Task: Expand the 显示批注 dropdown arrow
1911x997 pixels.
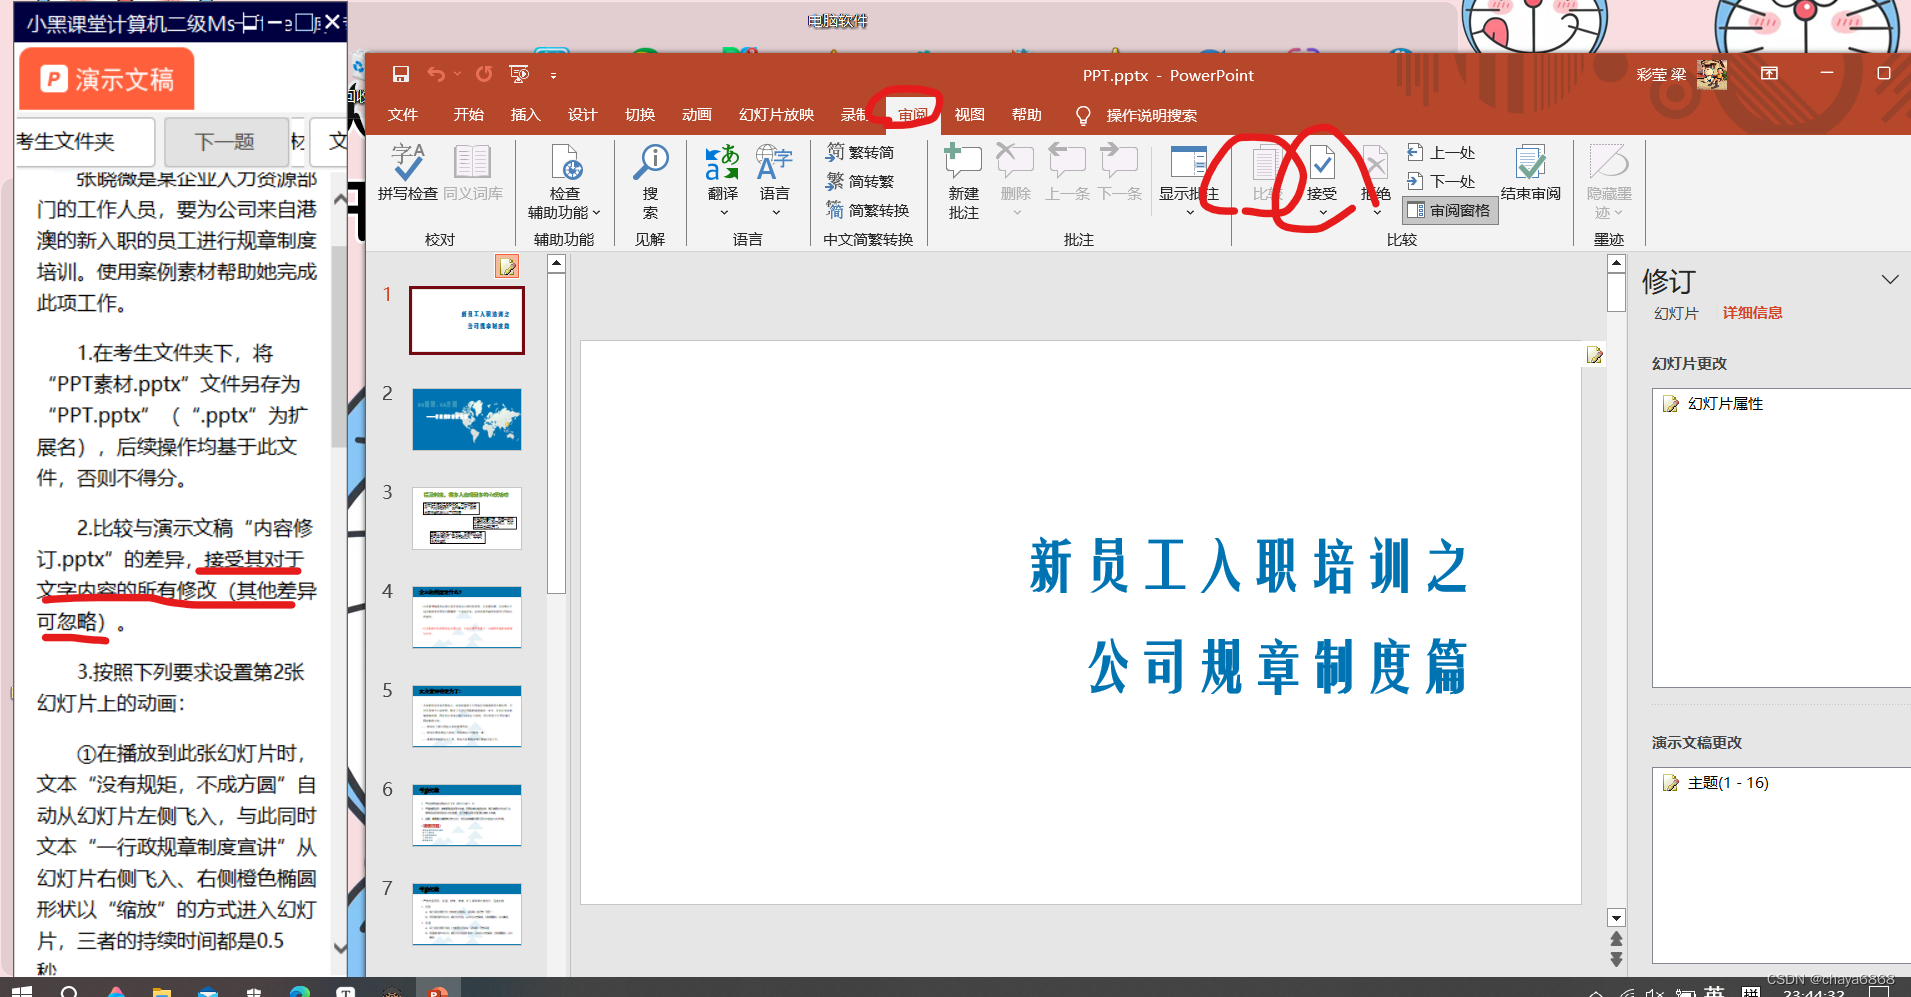Action: [1190, 212]
